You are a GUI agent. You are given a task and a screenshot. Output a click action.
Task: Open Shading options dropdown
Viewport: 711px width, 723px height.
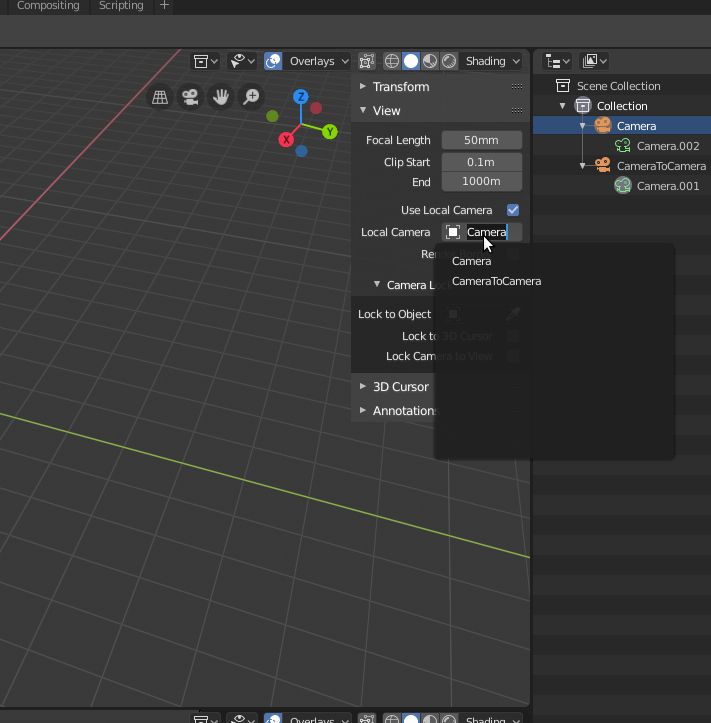coord(492,61)
